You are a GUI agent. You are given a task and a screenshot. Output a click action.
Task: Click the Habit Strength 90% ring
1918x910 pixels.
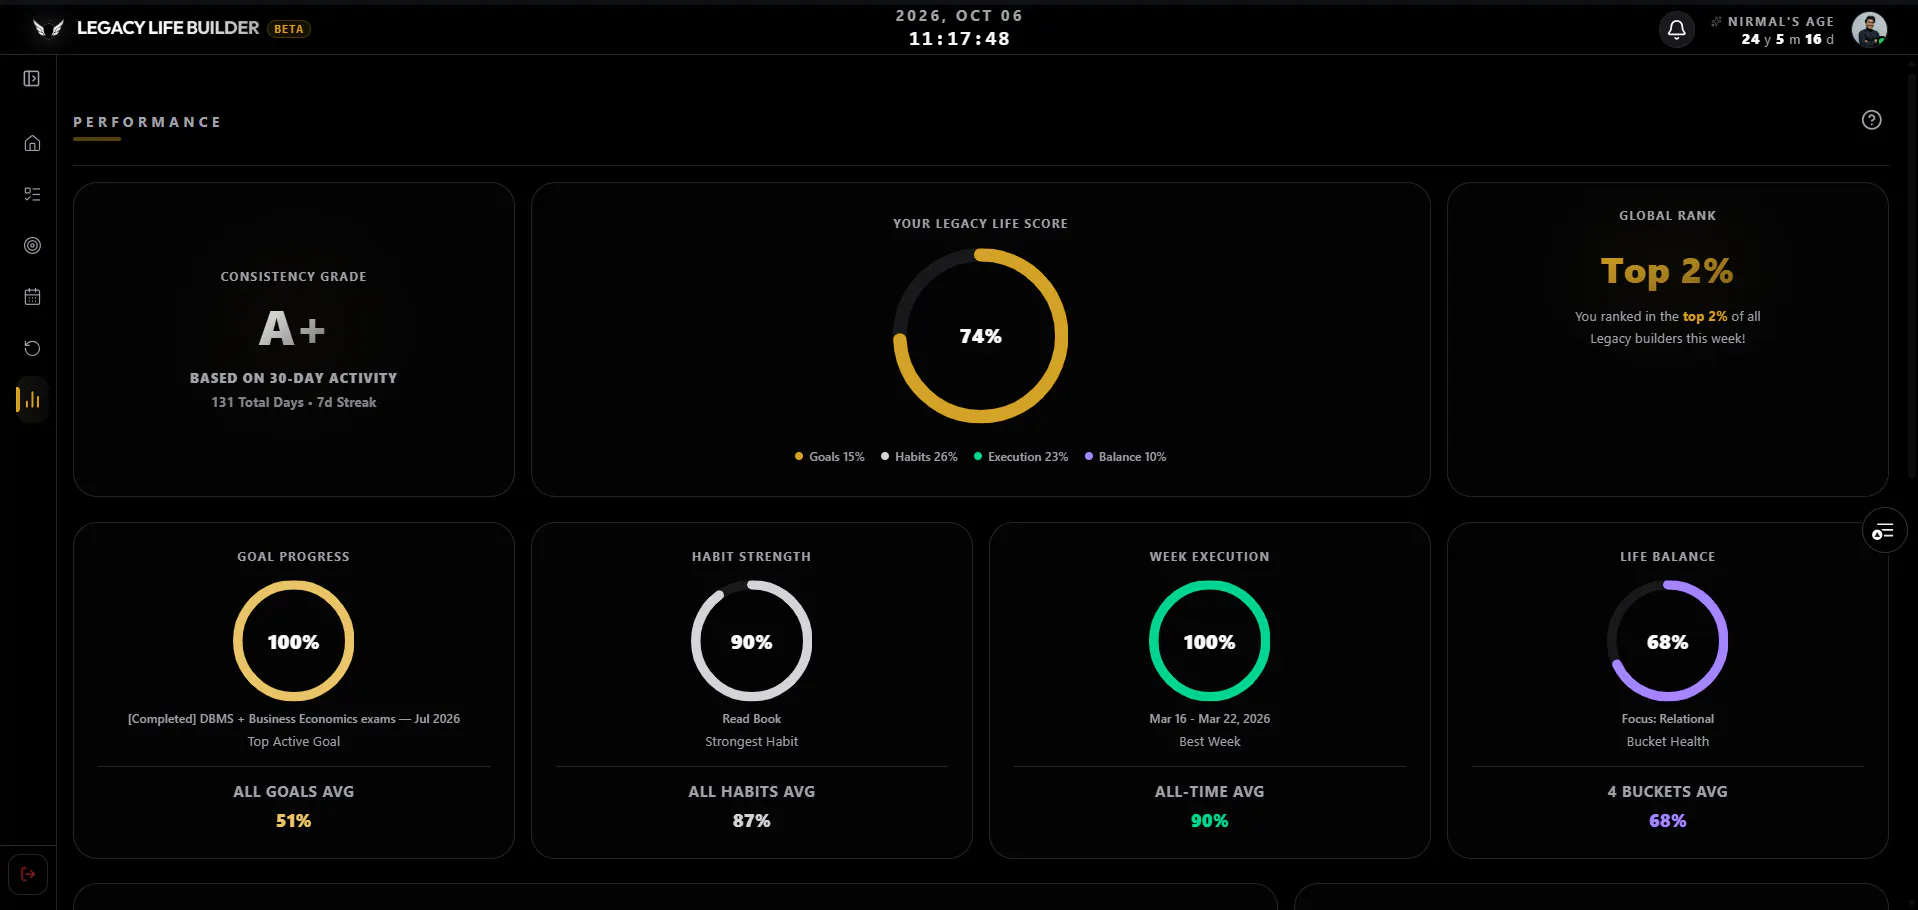click(x=751, y=641)
